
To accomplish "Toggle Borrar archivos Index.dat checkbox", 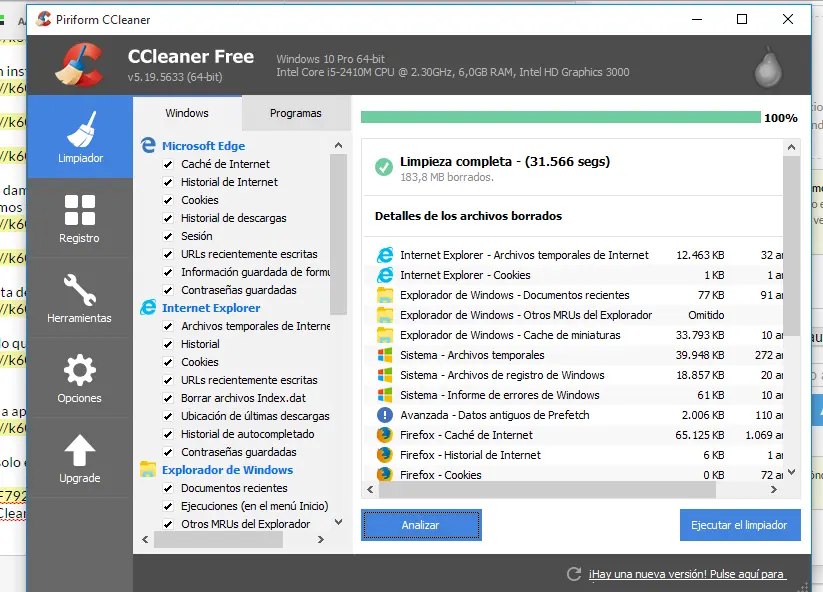I will (168, 398).
